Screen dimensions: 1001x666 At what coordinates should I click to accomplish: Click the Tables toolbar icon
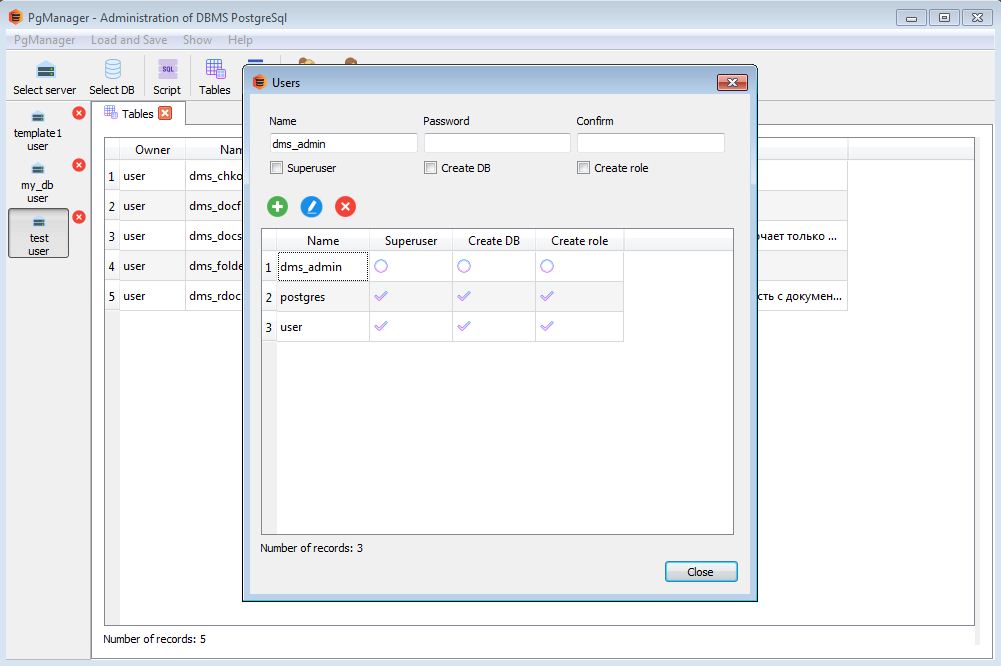coord(214,70)
